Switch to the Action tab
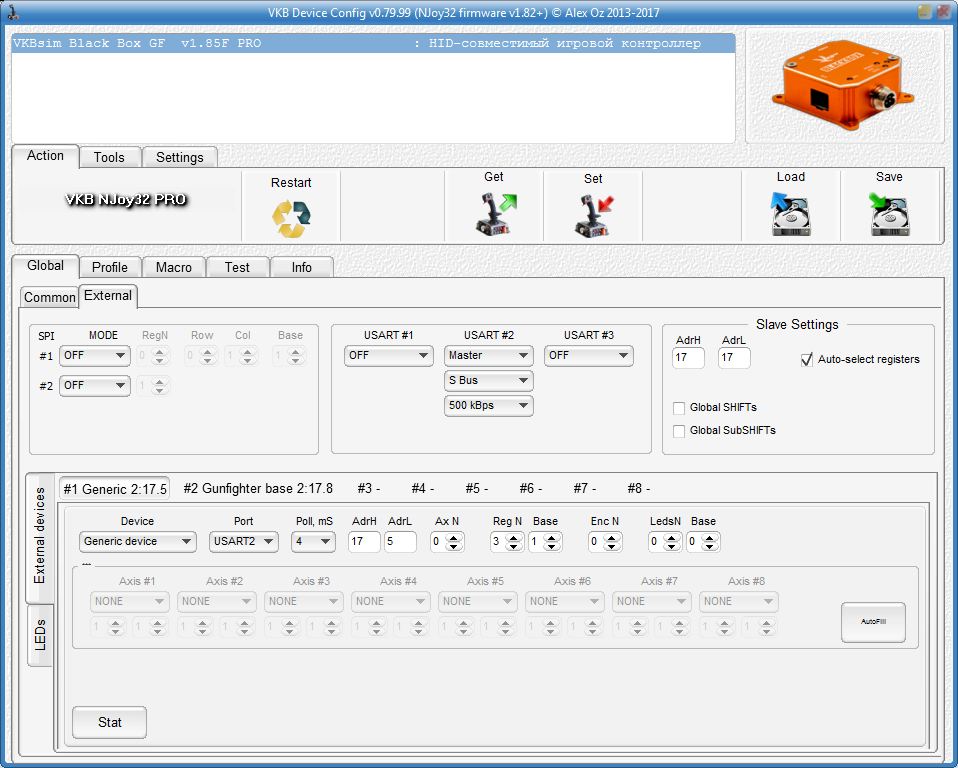Screen dimensions: 958x768 click(45, 156)
